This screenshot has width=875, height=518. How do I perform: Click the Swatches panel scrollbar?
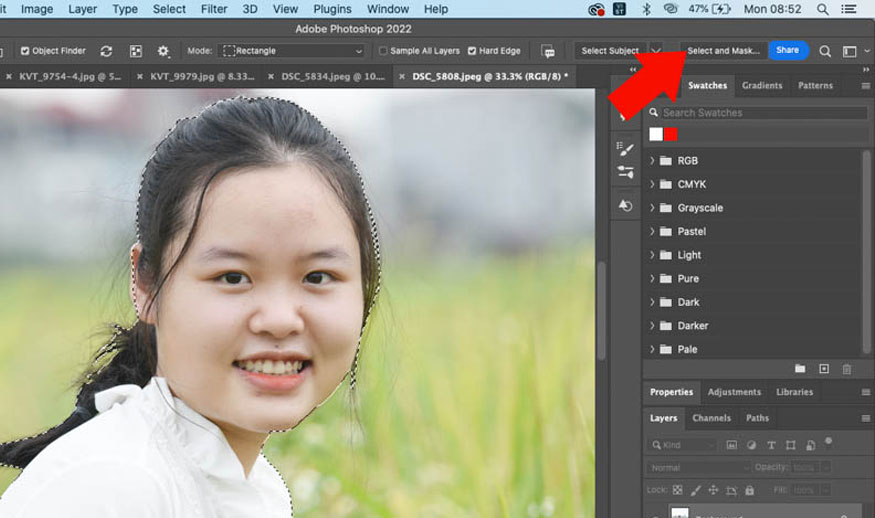pyautogui.click(x=866, y=251)
